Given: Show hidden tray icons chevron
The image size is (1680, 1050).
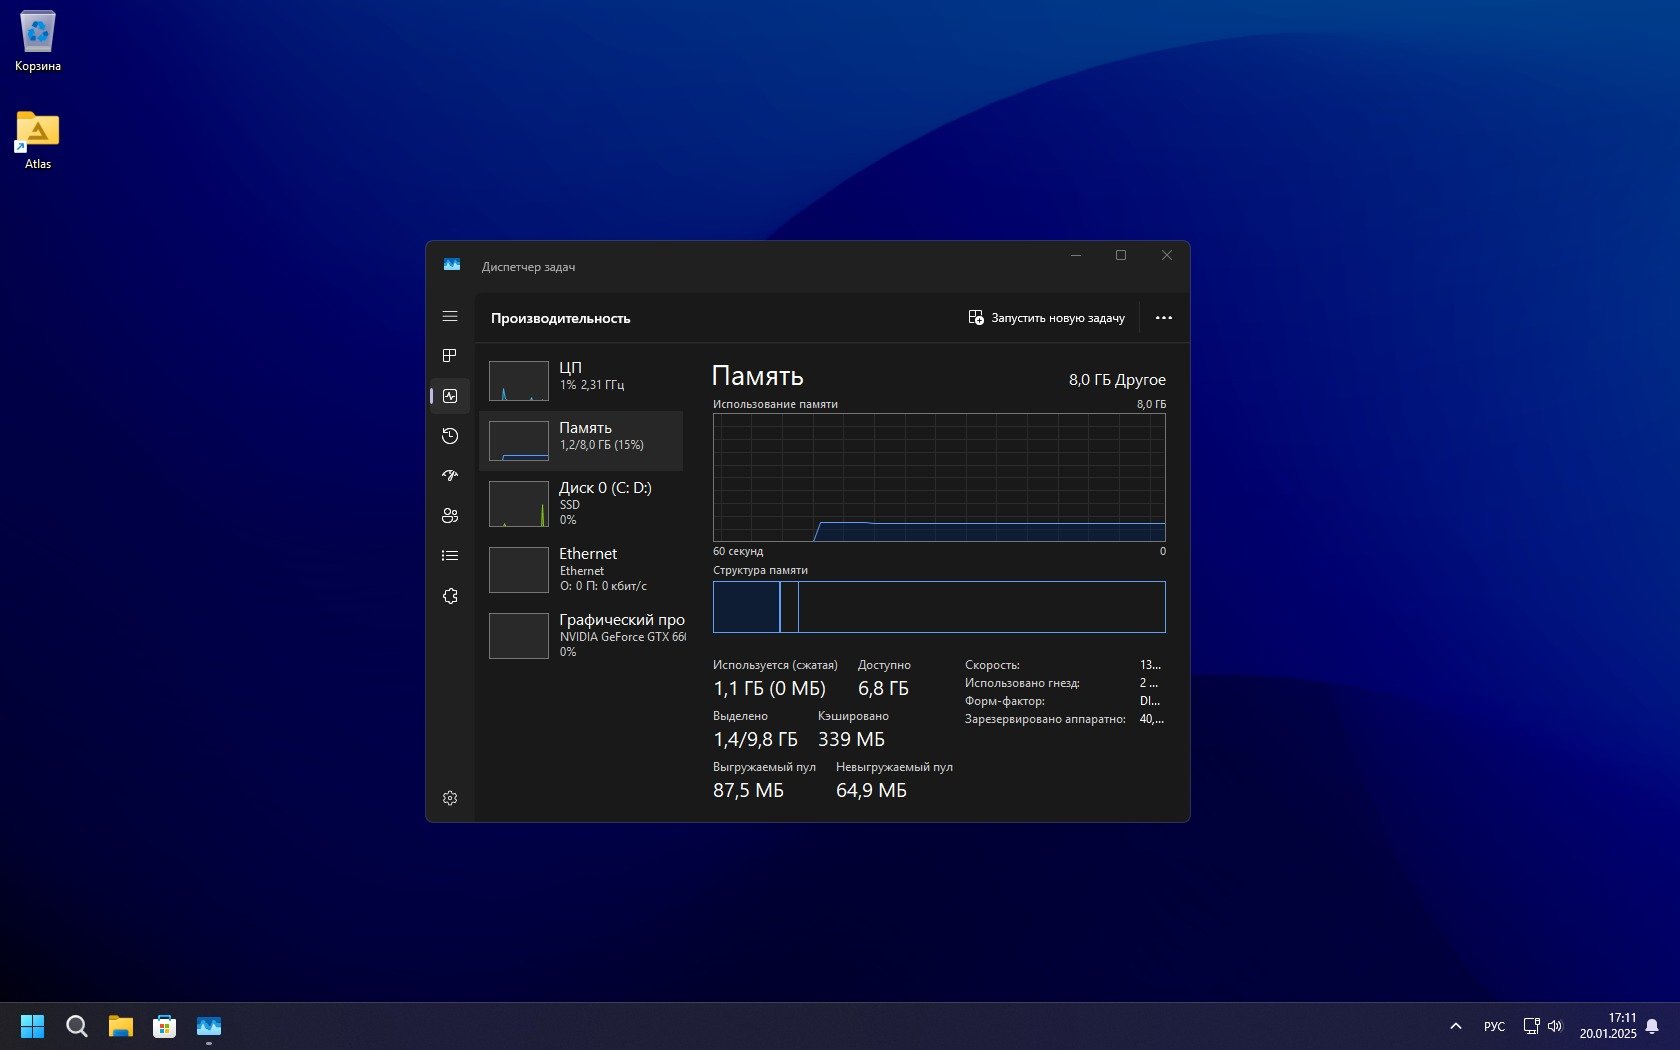Looking at the screenshot, I should pyautogui.click(x=1456, y=1026).
